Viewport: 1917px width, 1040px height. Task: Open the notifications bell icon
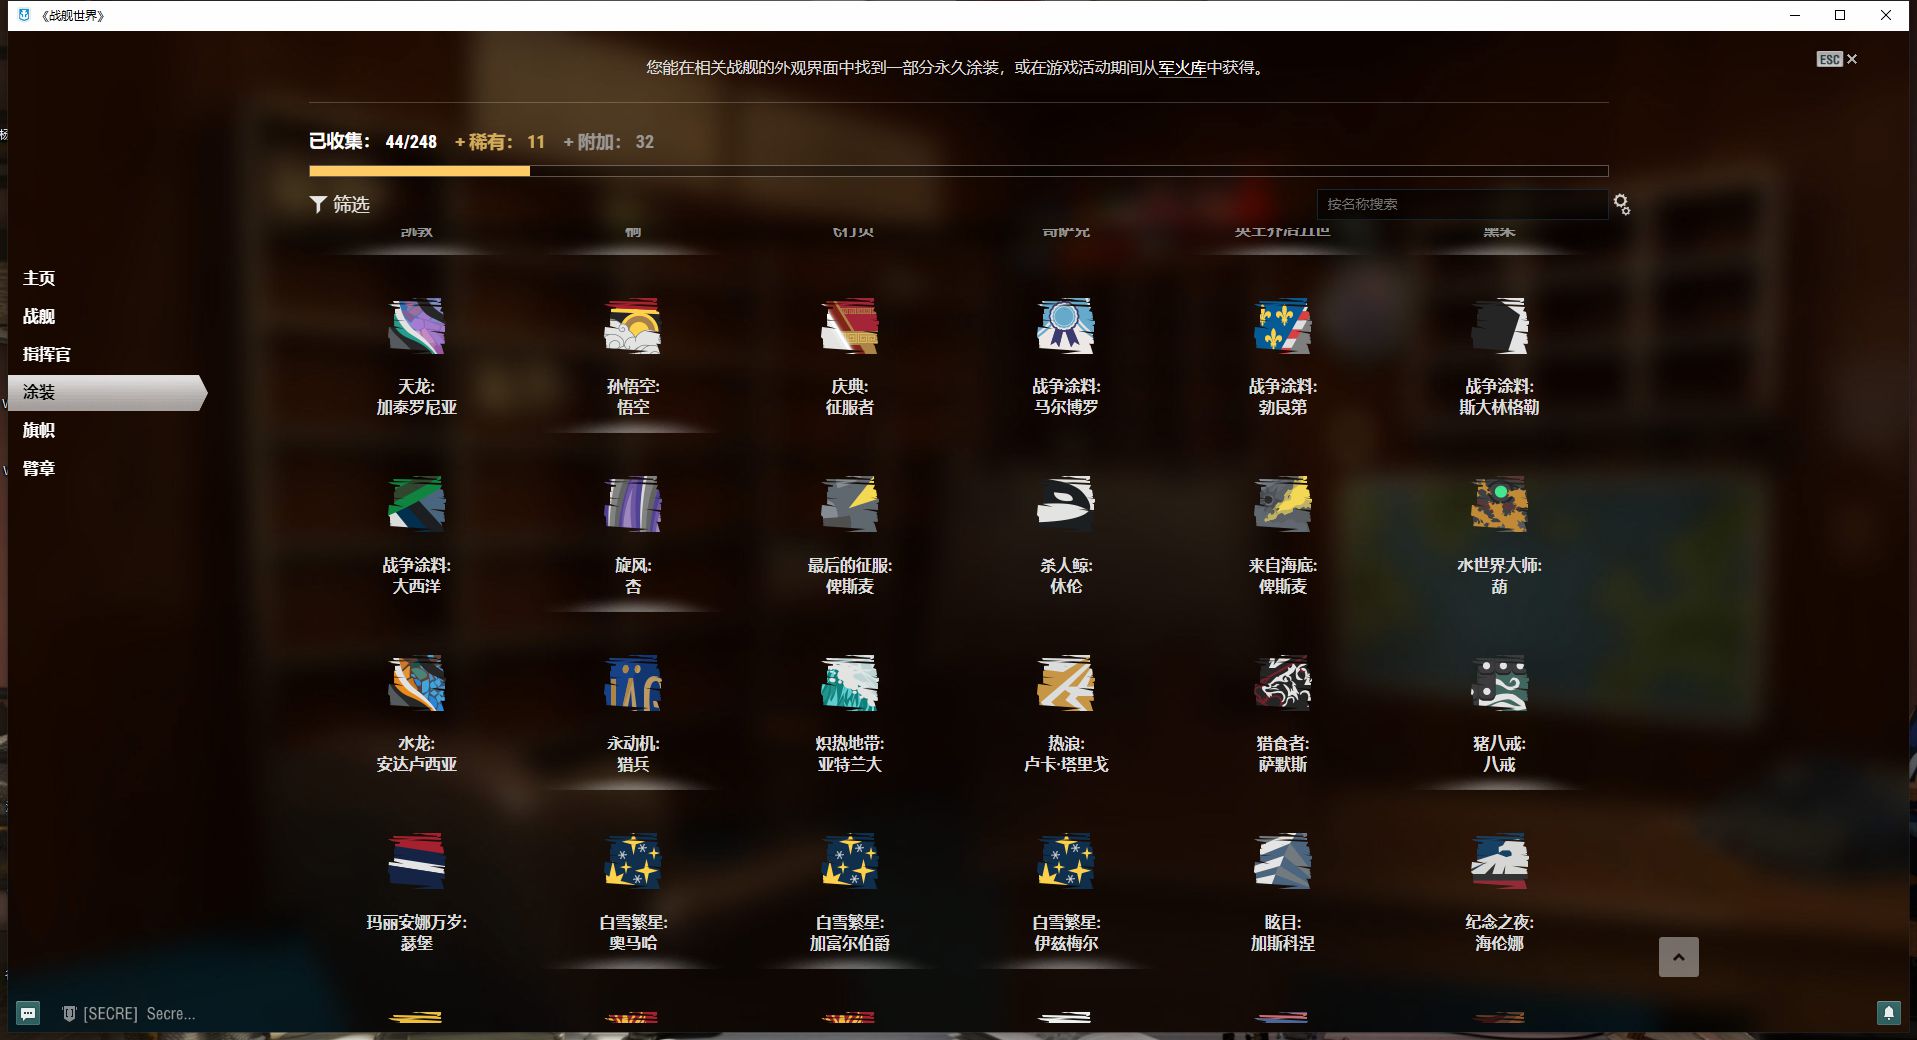point(1888,1013)
